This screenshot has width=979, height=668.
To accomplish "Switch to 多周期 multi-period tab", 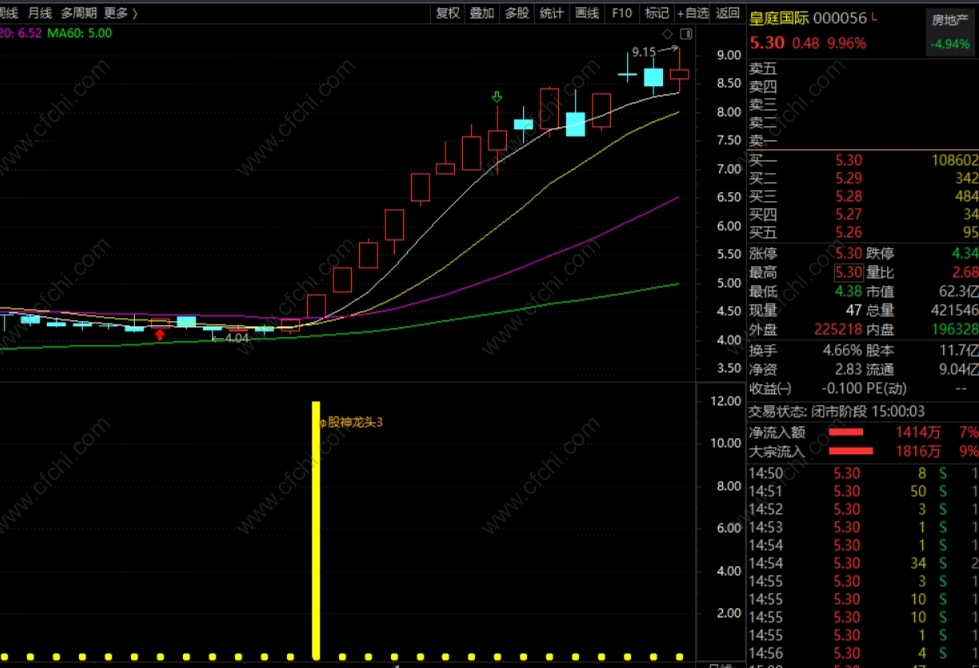I will click(x=79, y=13).
